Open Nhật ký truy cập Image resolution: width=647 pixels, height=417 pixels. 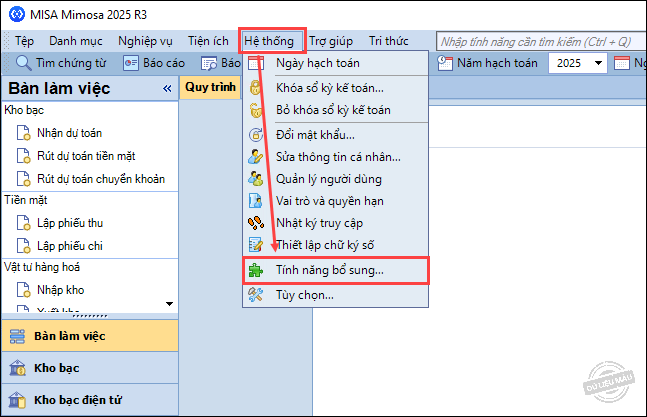pos(335,223)
